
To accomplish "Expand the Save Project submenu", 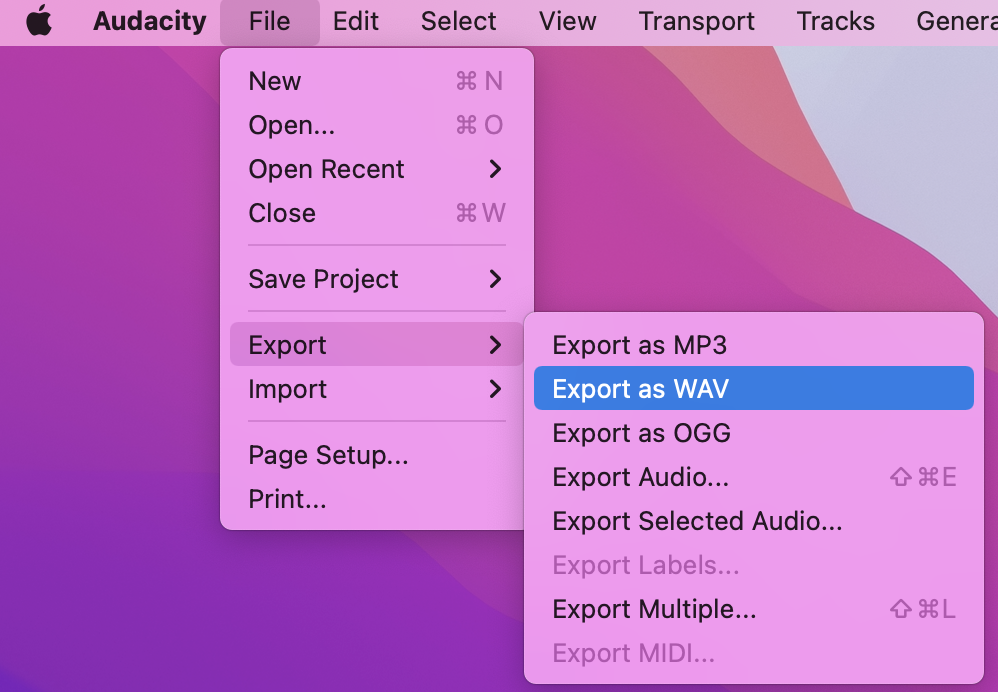I will tap(377, 279).
